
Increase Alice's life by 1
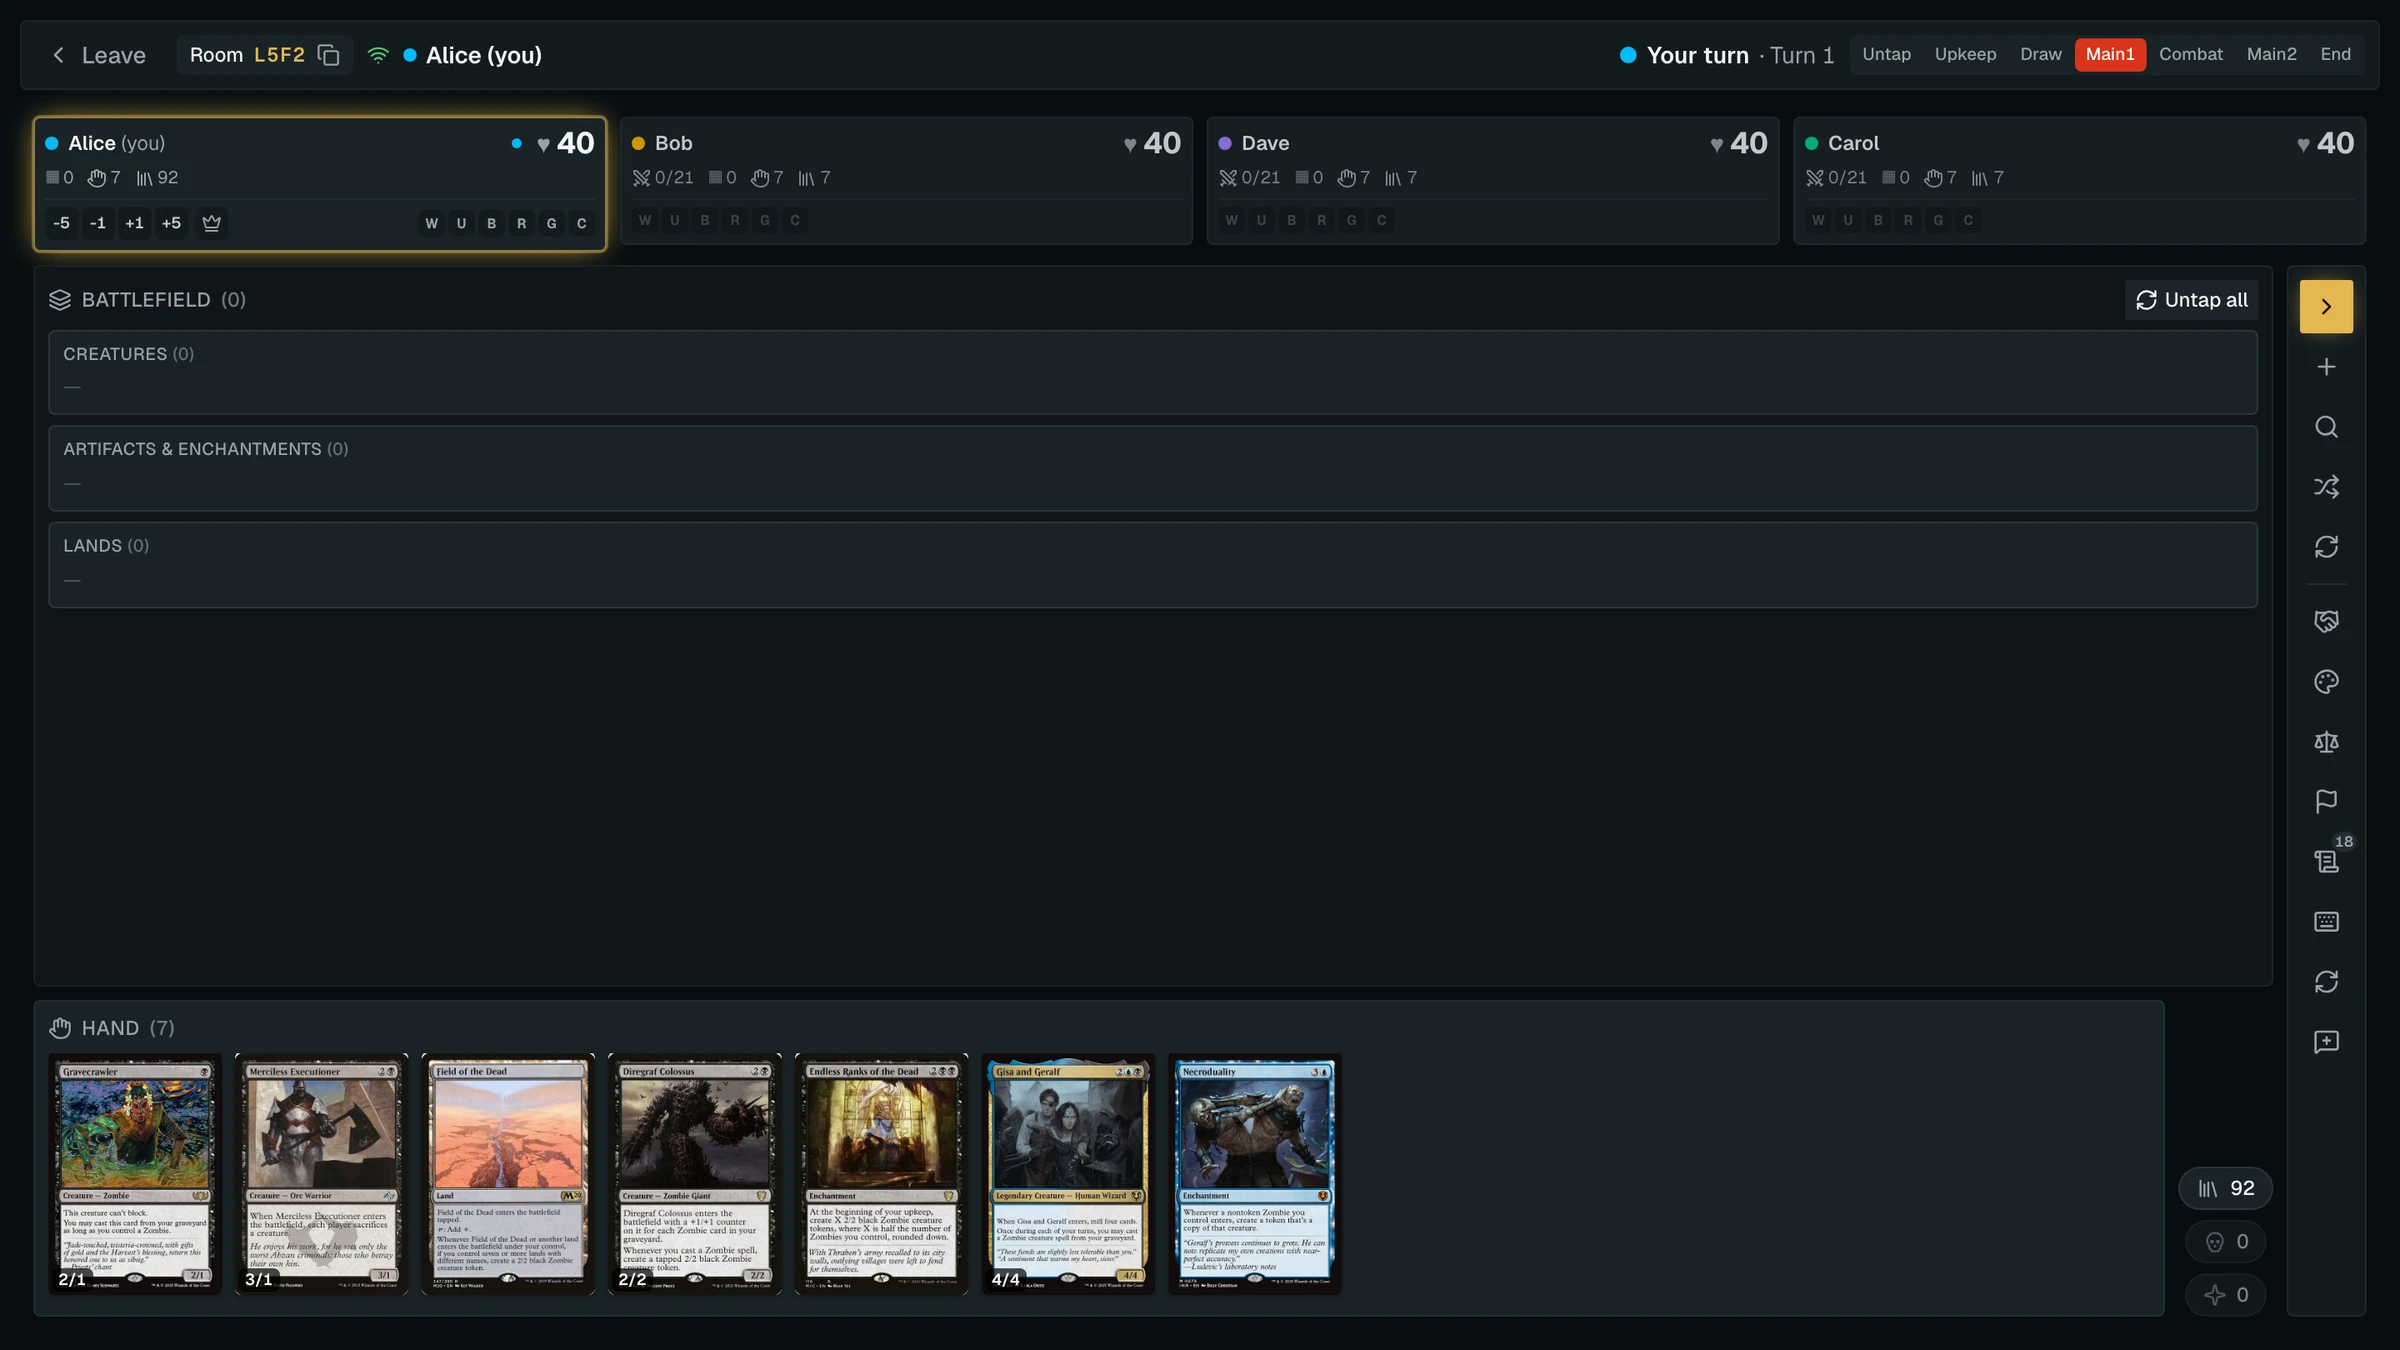click(134, 223)
